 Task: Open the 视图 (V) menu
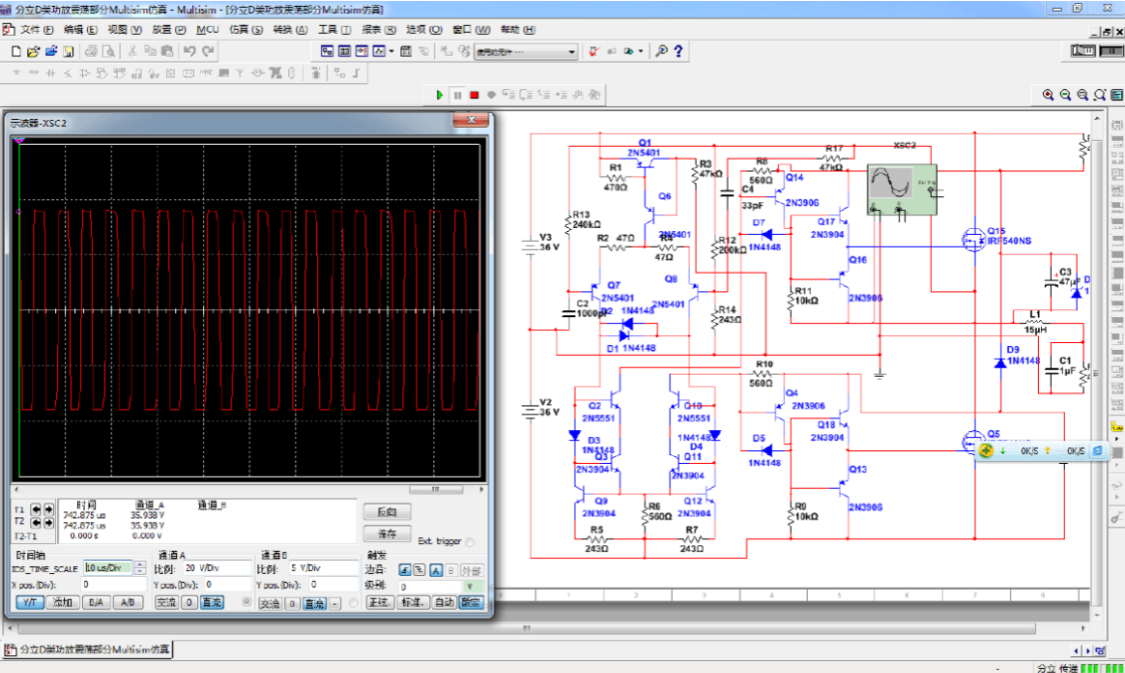coord(125,29)
